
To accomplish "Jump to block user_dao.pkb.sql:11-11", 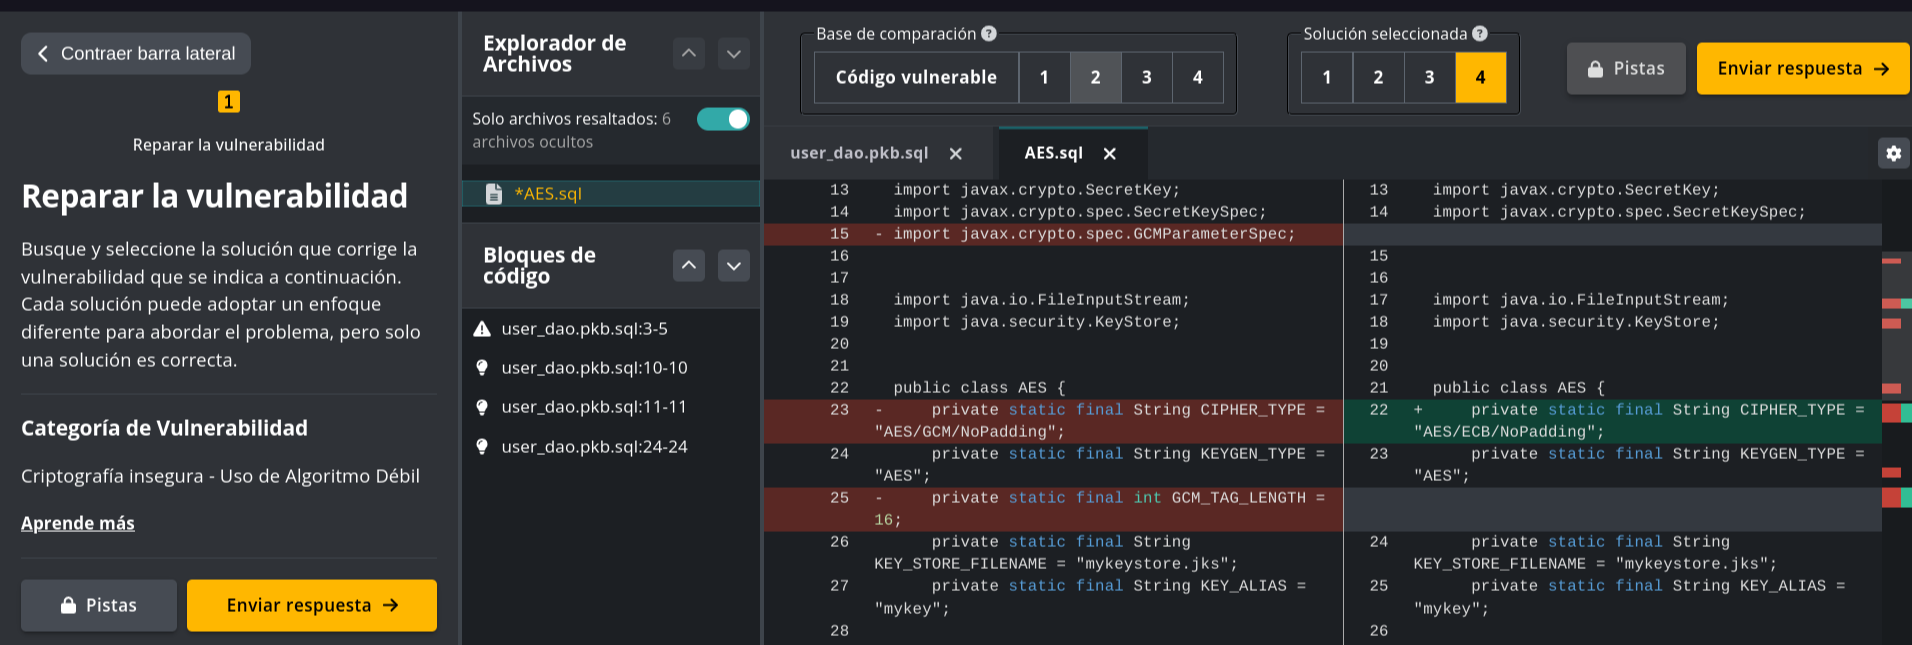I will (x=594, y=406).
